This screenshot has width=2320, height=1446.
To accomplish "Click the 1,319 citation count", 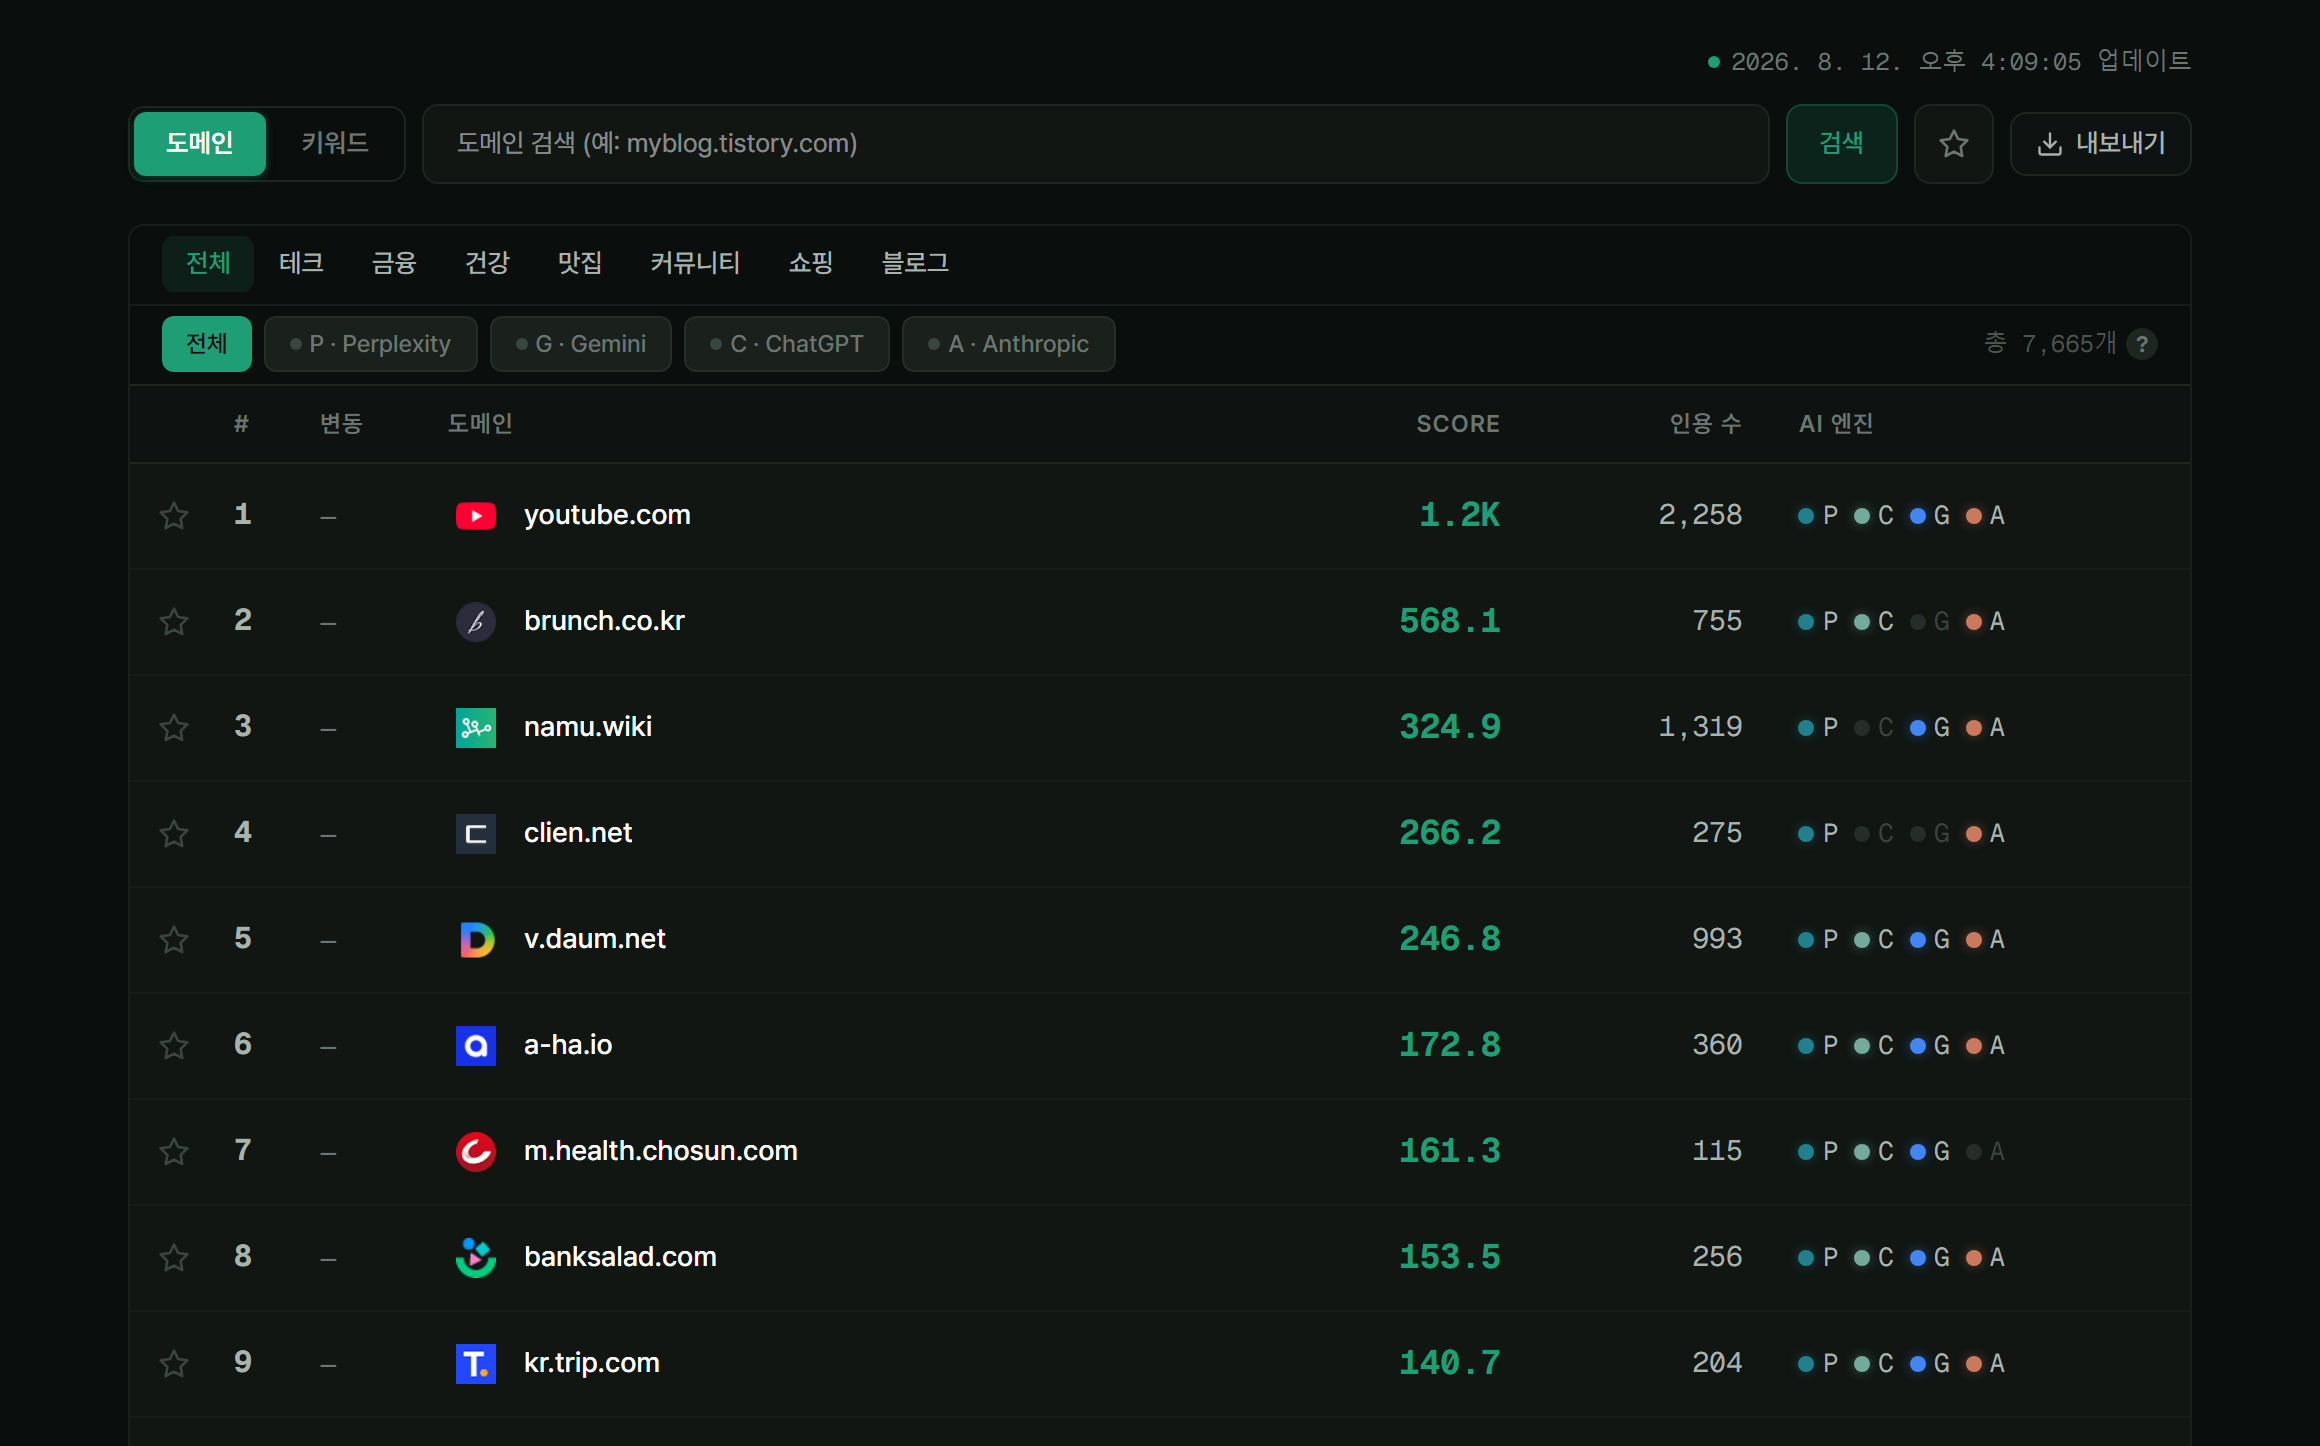I will (1700, 727).
